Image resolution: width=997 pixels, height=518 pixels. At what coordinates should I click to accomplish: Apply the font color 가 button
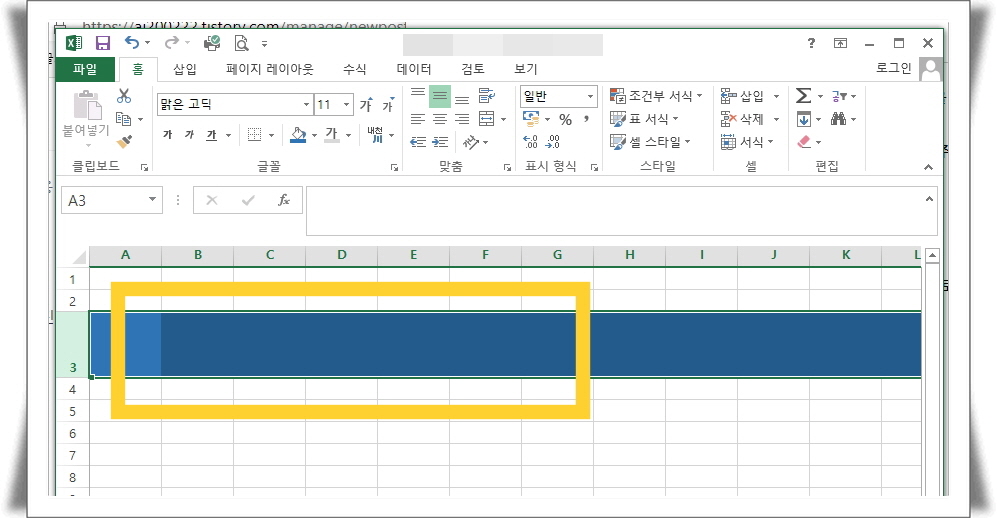point(332,135)
